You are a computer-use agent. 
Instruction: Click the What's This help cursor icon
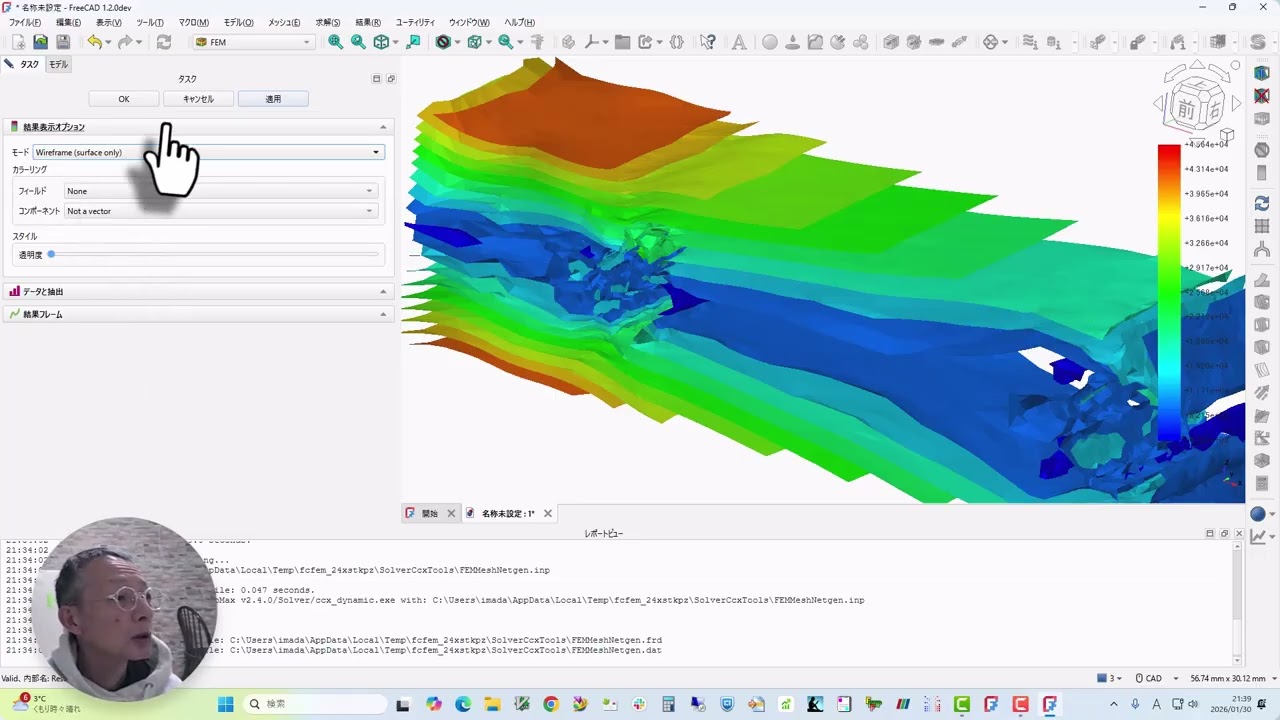click(x=708, y=42)
